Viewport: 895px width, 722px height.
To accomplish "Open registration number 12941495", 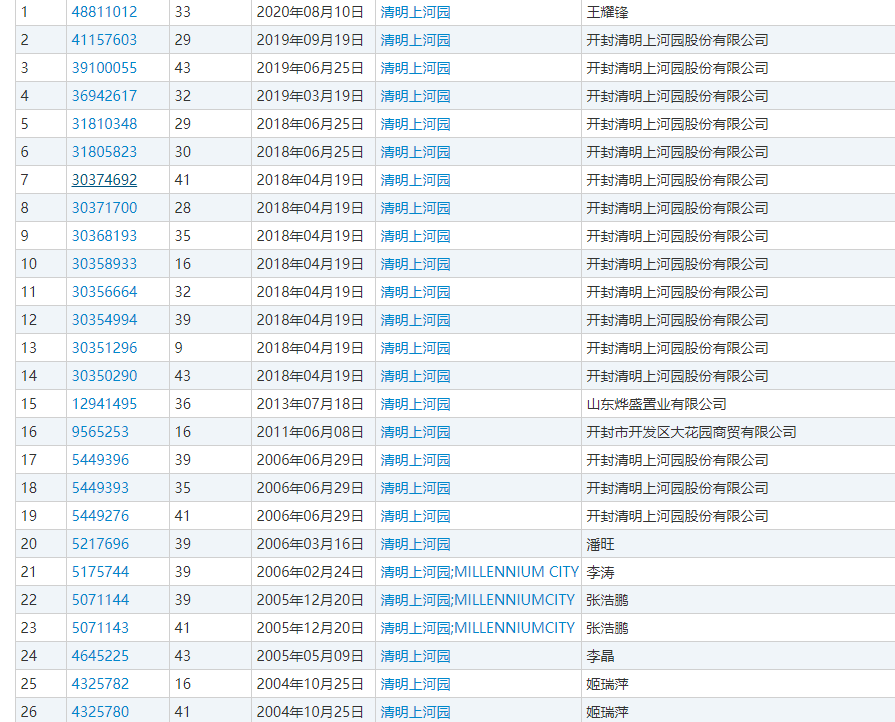I will pyautogui.click(x=104, y=404).
